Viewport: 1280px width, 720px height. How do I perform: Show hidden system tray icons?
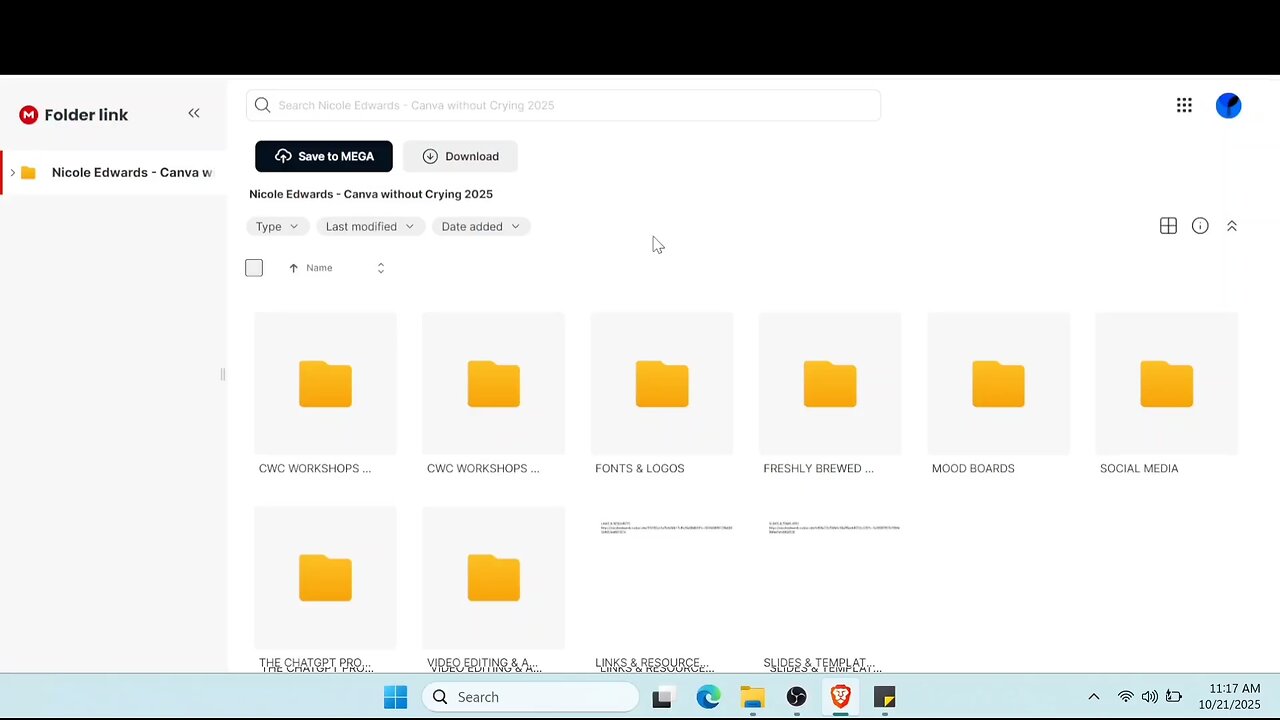[x=1094, y=697]
